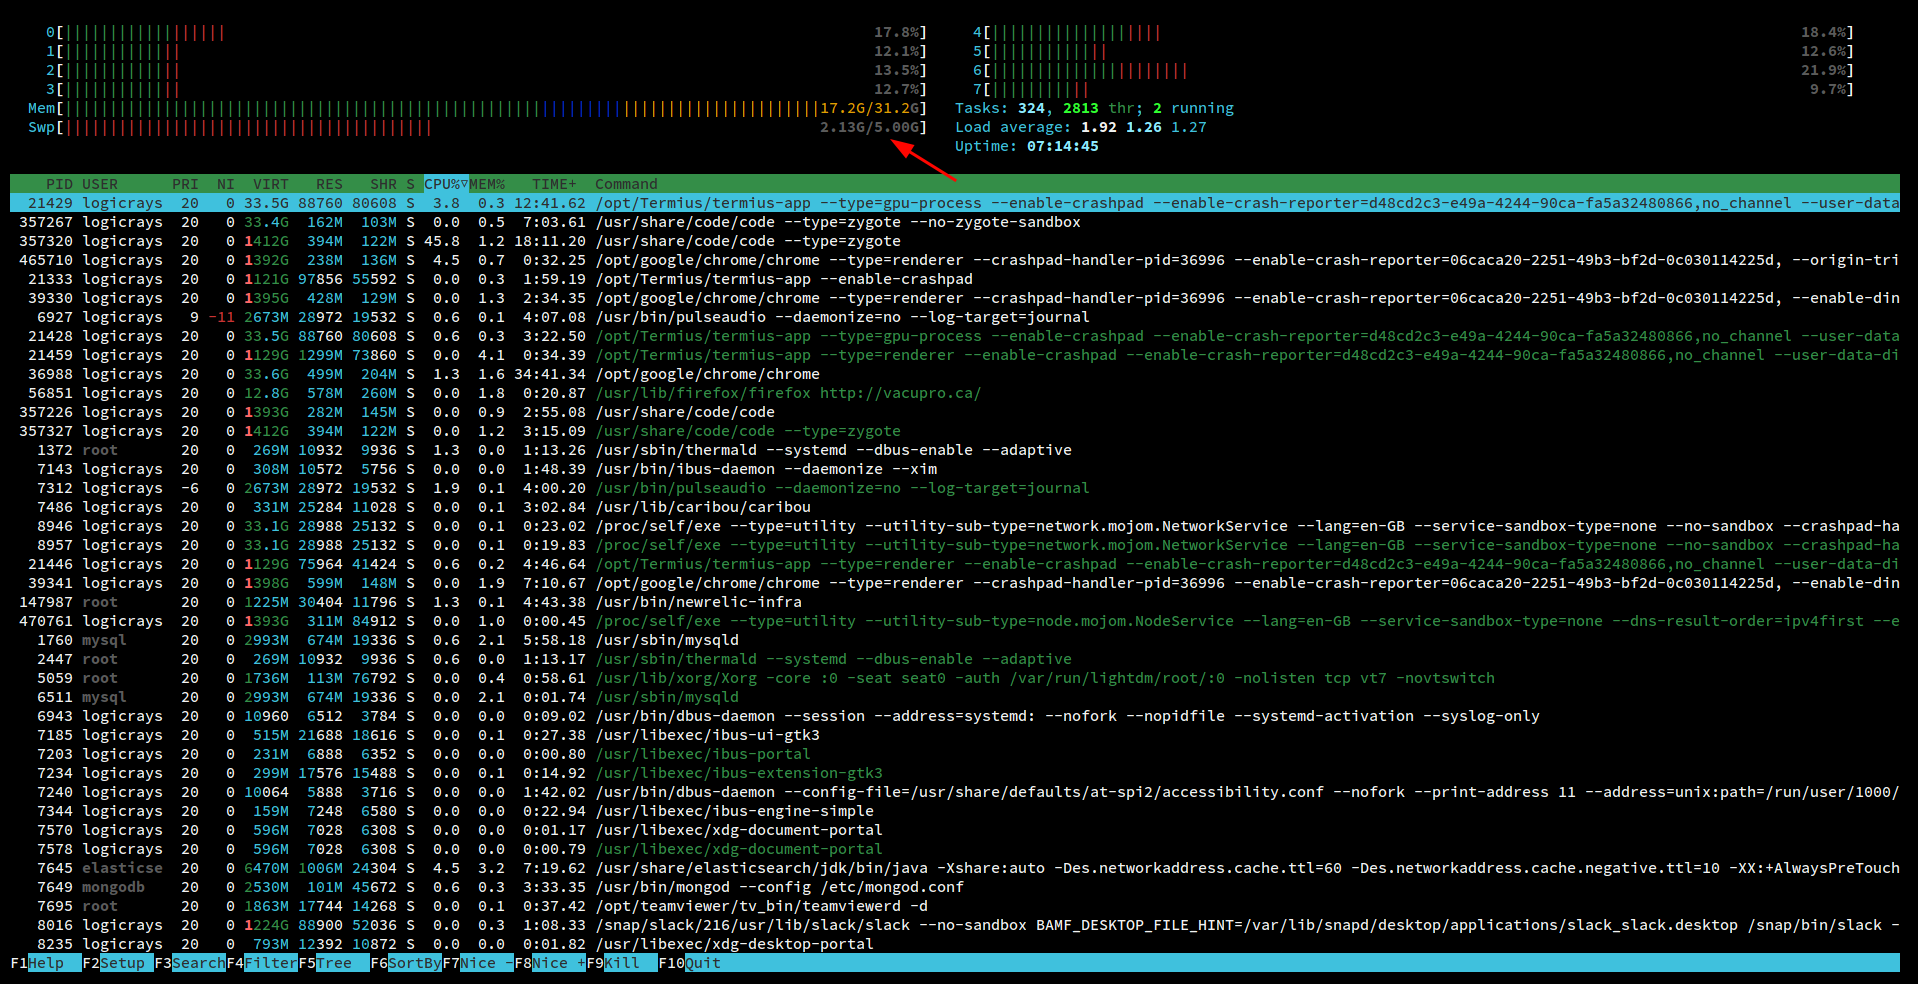This screenshot has width=1918, height=984.
Task: Select chrome renderer process PID 39341
Action: (x=955, y=583)
